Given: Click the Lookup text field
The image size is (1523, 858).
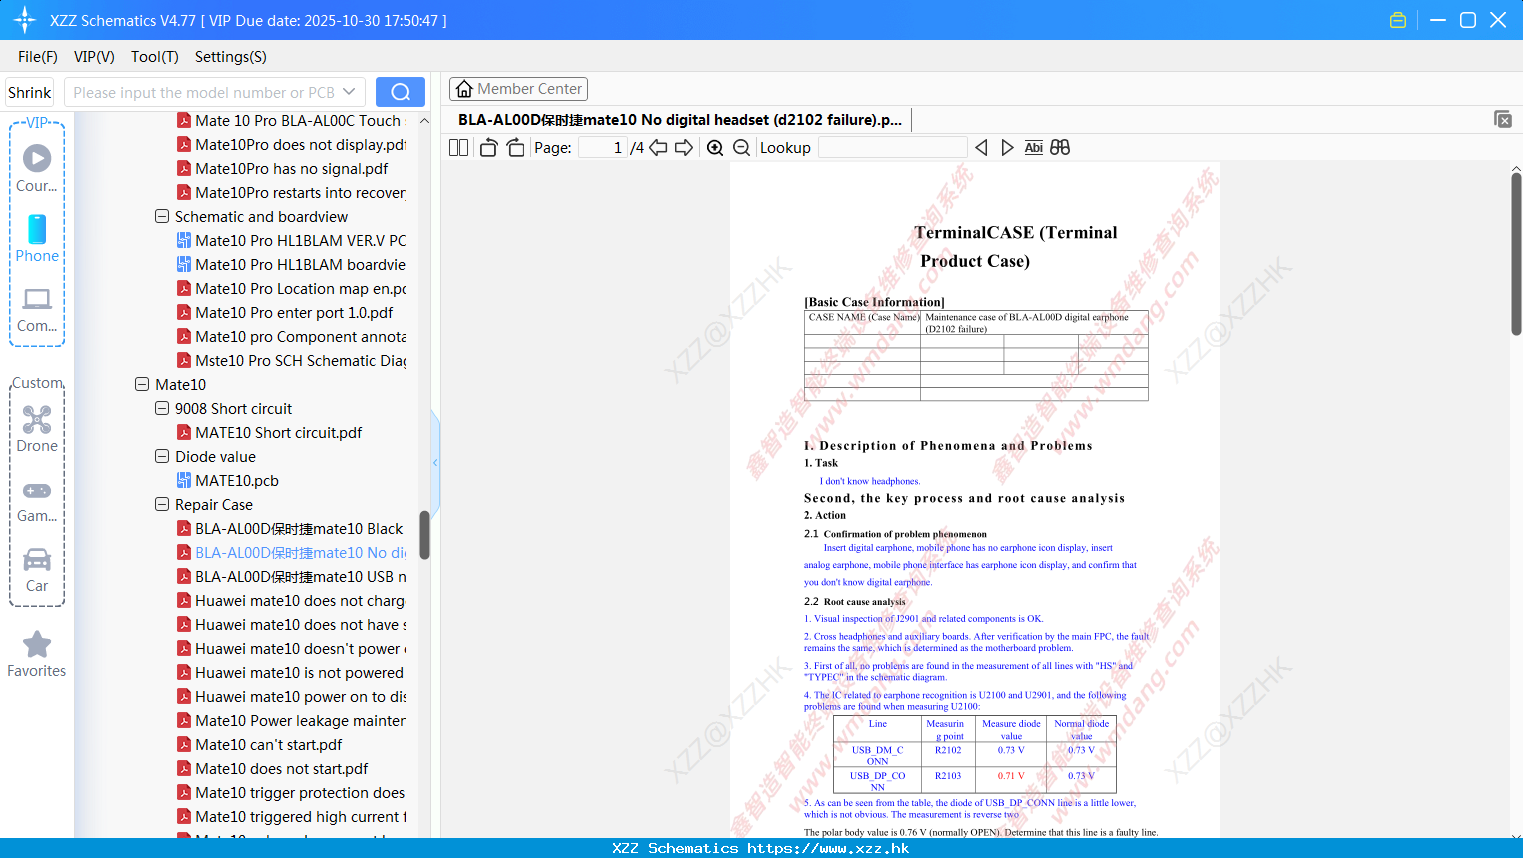Looking at the screenshot, I should click(x=892, y=147).
